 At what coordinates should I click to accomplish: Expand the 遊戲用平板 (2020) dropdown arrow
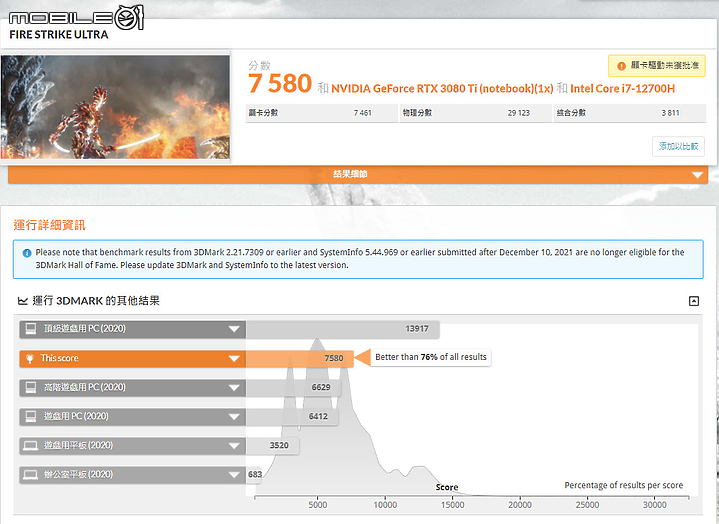[234, 445]
